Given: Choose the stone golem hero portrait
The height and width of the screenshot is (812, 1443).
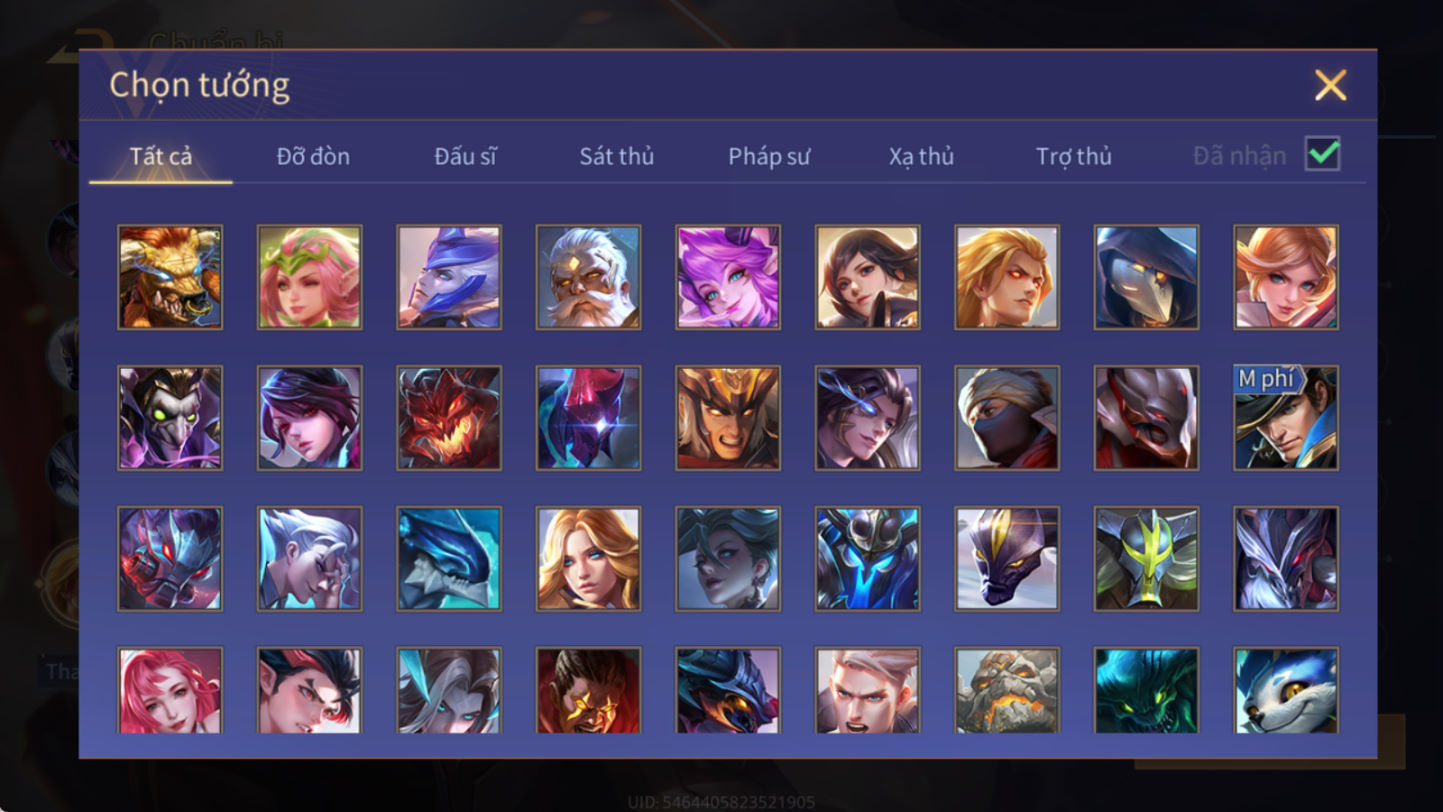Looking at the screenshot, I should coord(1007,690).
